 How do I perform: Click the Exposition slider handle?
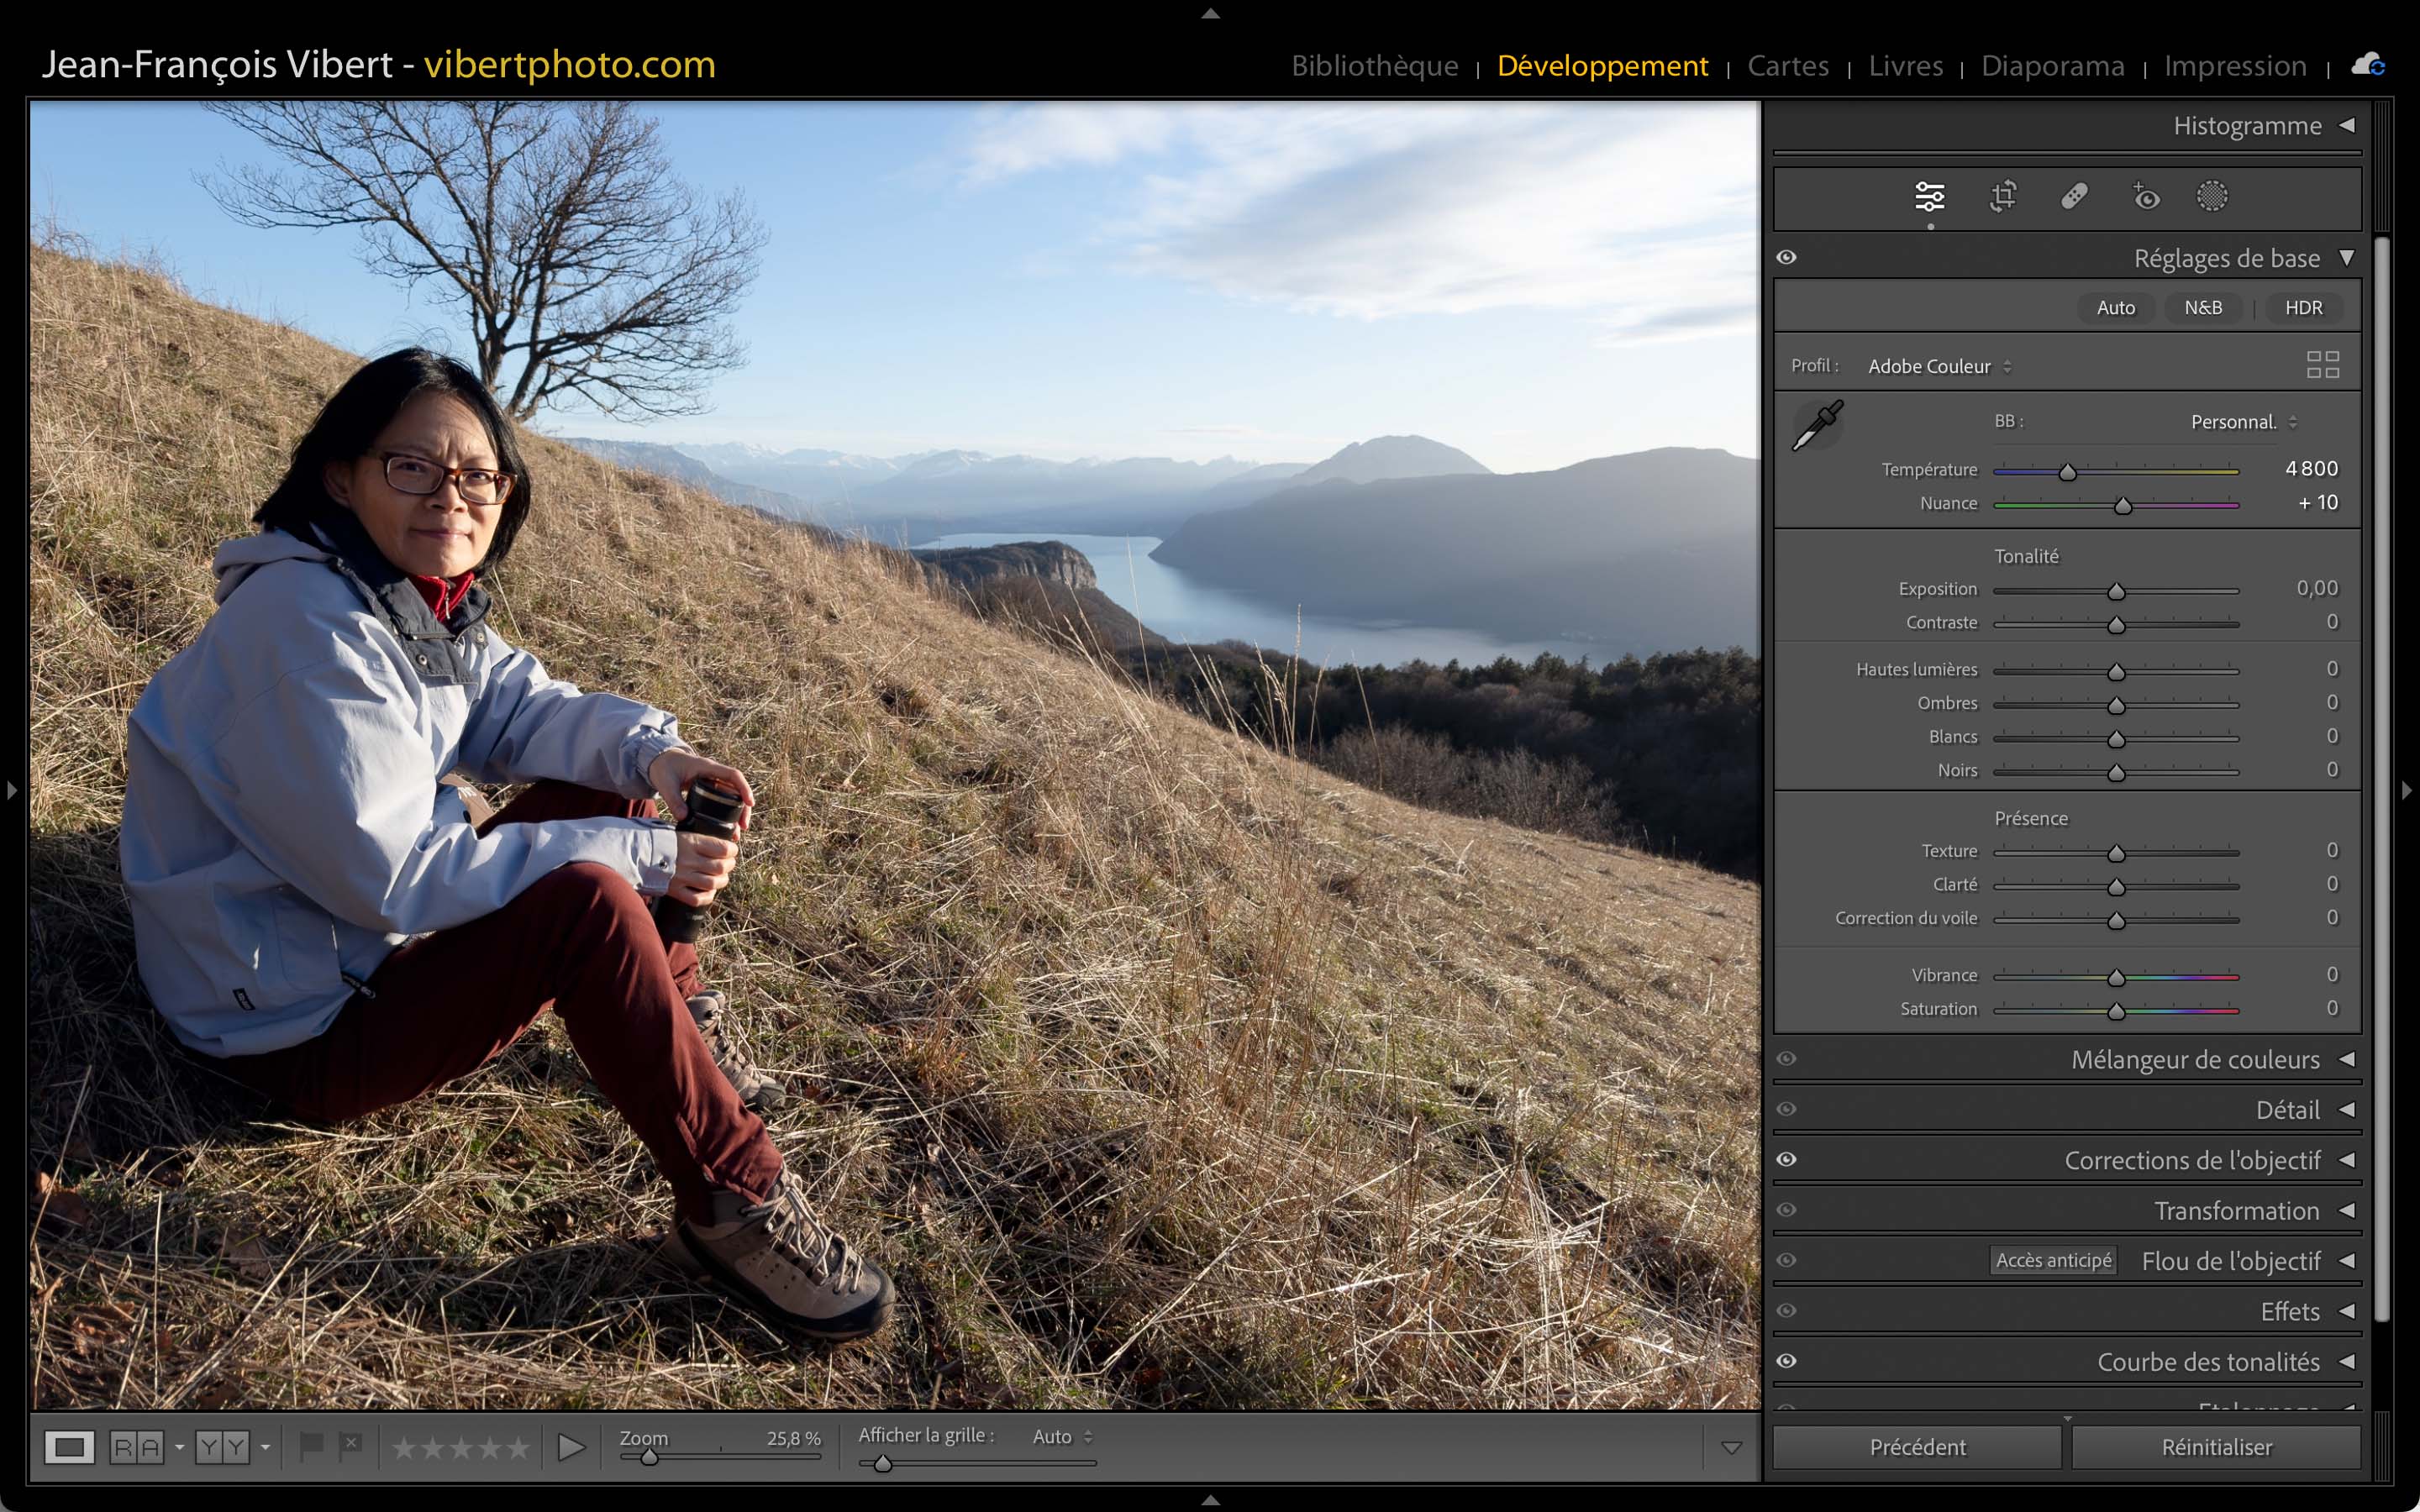click(2116, 592)
